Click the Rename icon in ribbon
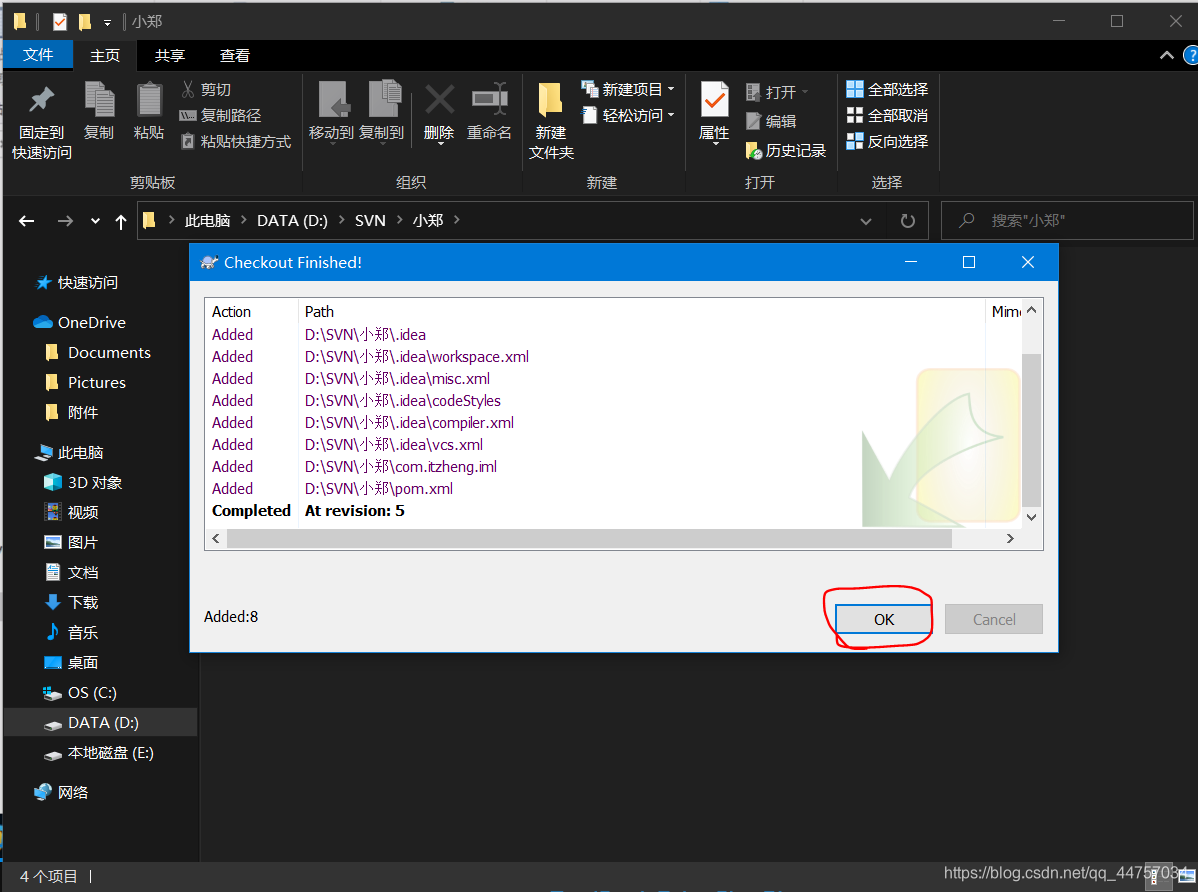 (489, 100)
